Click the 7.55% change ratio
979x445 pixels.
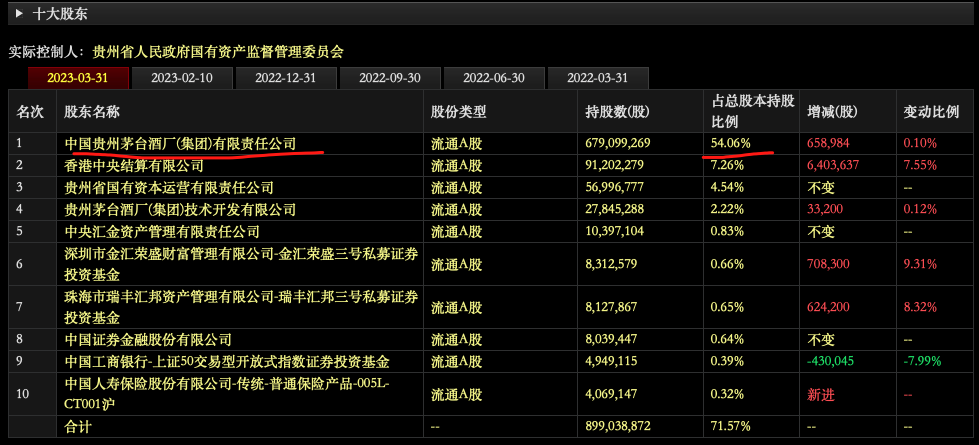920,165
